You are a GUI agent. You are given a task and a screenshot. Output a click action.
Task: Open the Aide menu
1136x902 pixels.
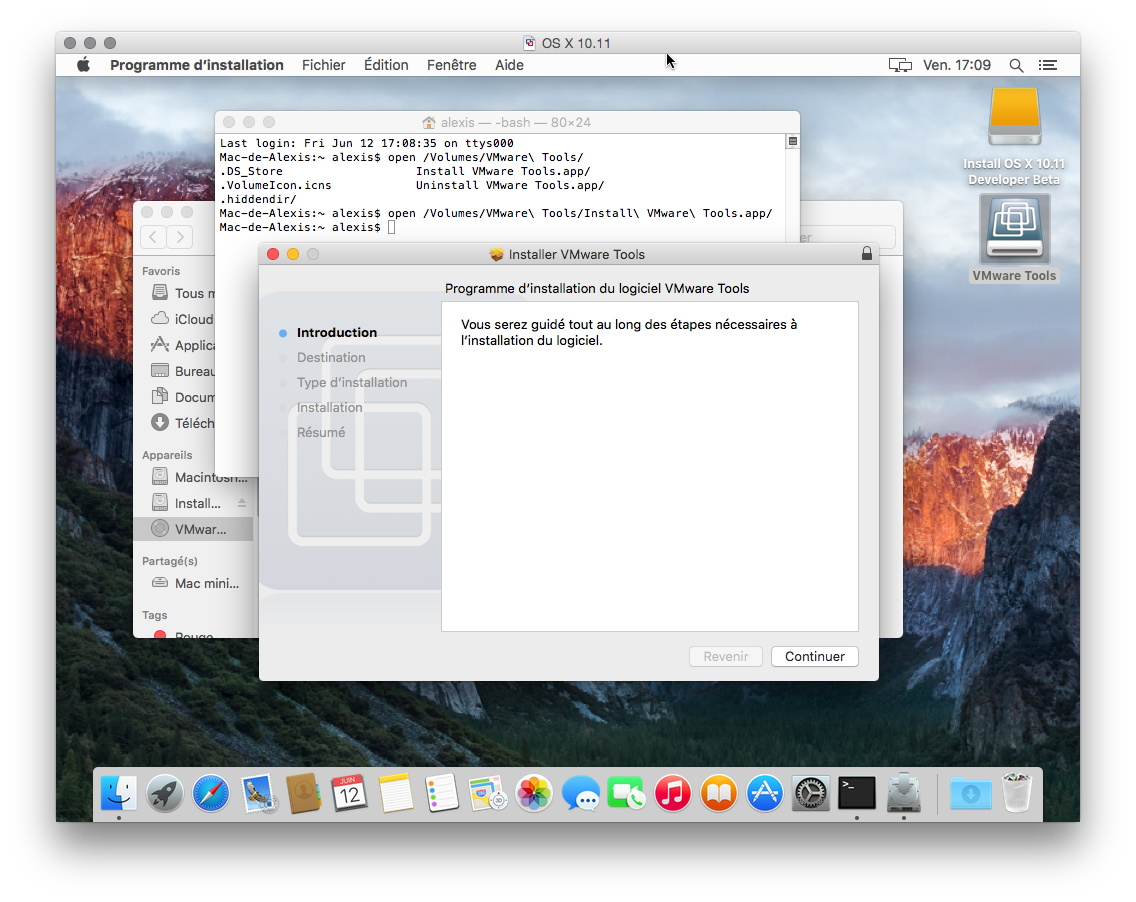tap(509, 65)
